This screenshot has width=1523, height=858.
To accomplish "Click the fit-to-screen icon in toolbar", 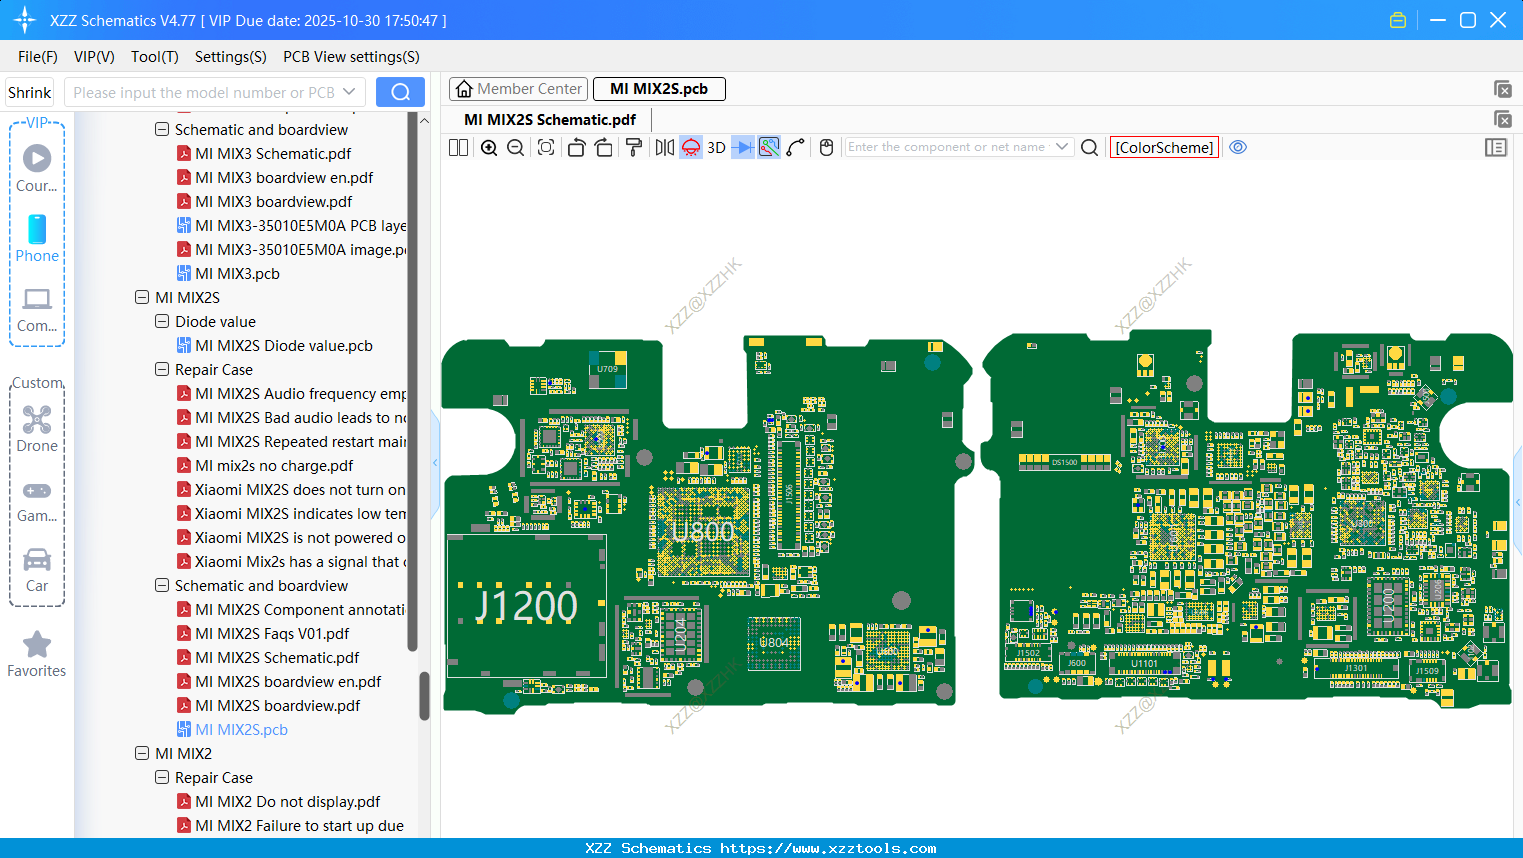I will tap(546, 148).
